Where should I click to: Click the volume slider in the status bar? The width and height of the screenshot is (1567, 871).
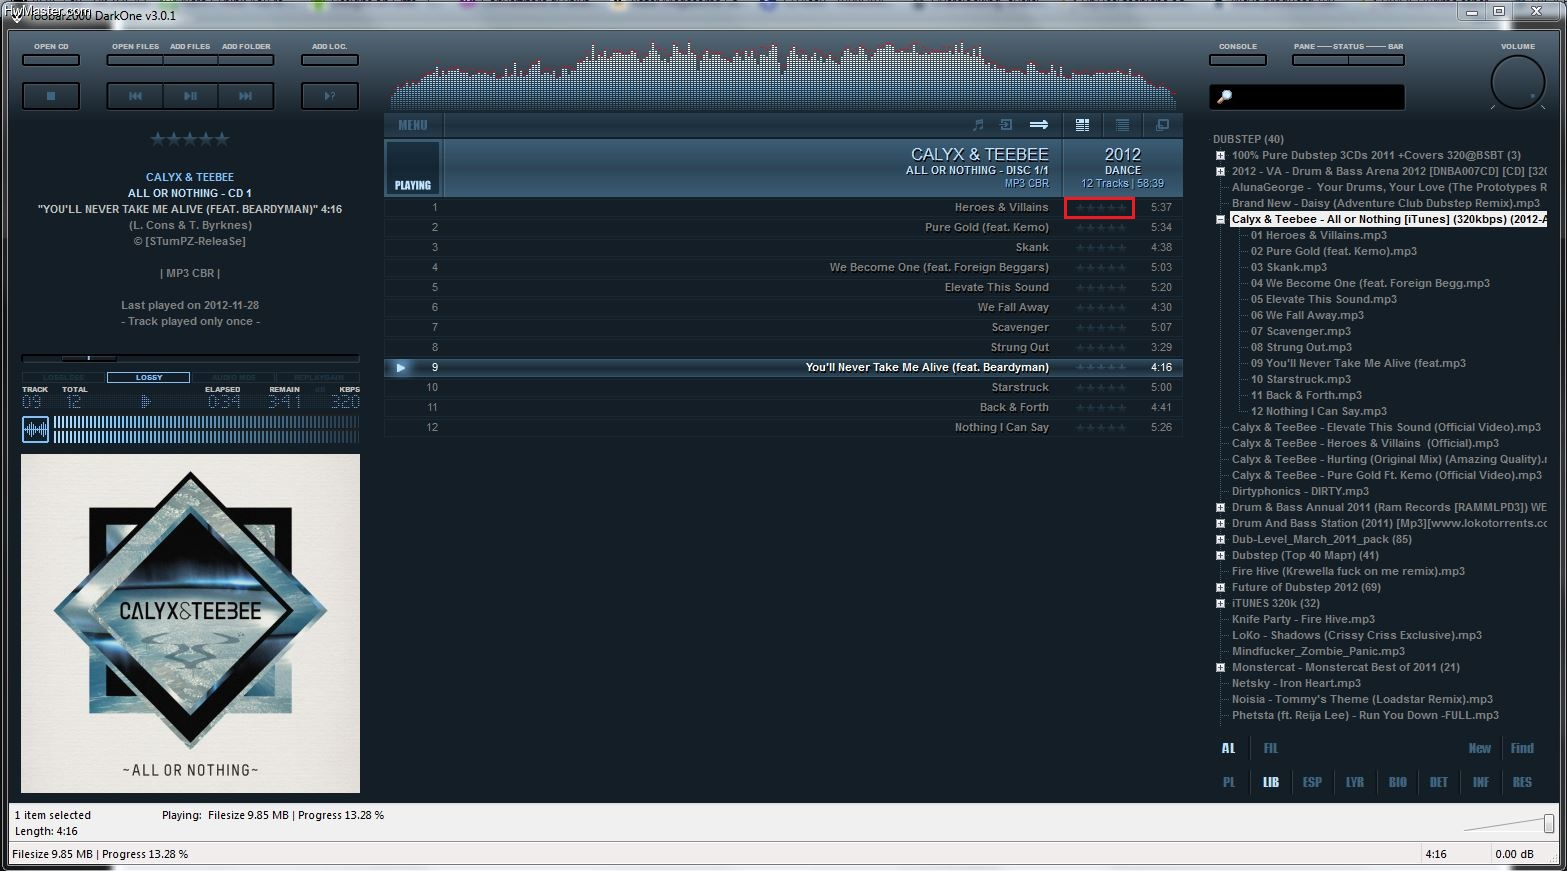click(x=1509, y=823)
